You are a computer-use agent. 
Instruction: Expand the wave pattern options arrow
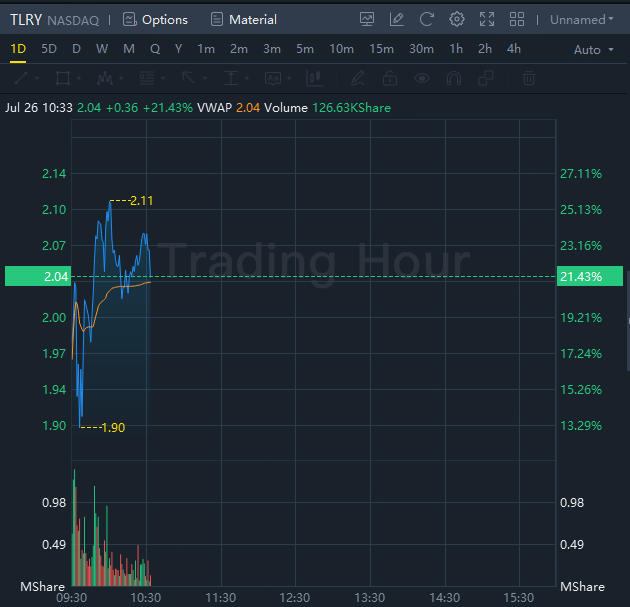click(x=121, y=78)
